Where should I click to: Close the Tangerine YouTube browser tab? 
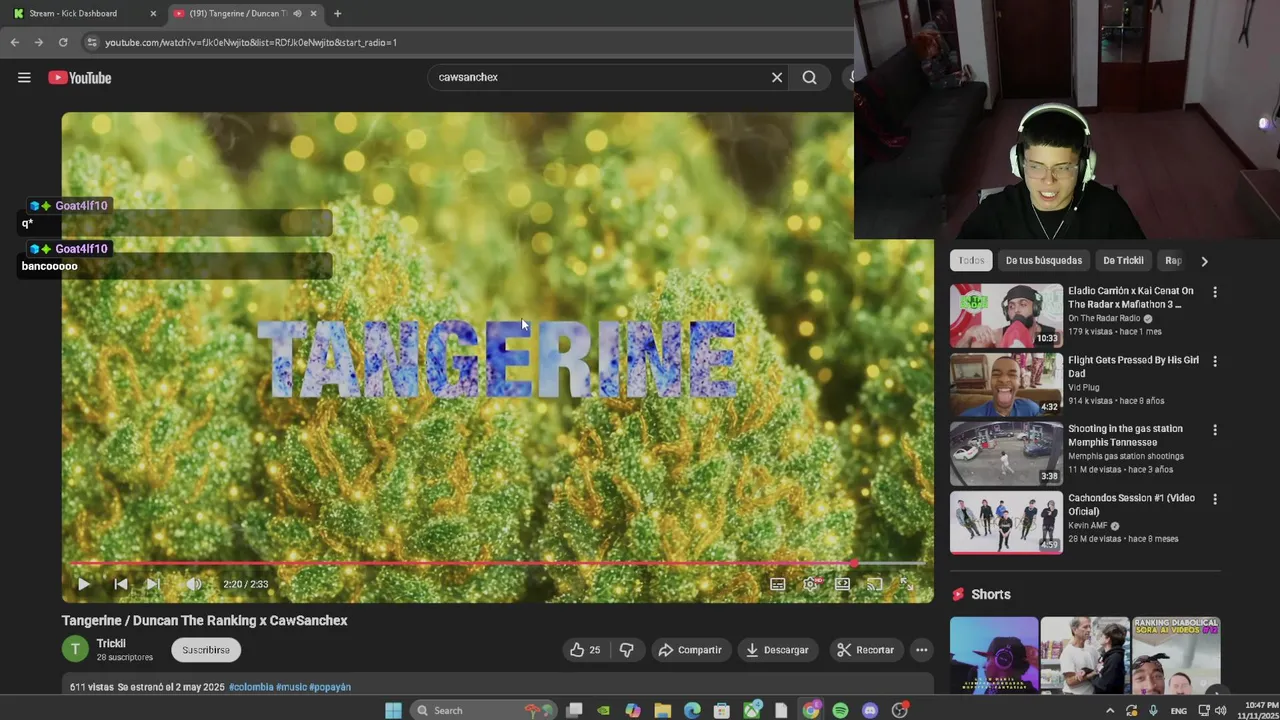coord(313,13)
